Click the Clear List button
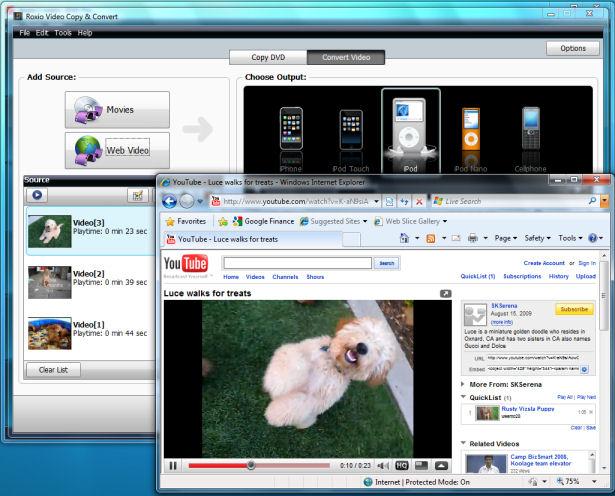615x496 pixels. tap(53, 369)
